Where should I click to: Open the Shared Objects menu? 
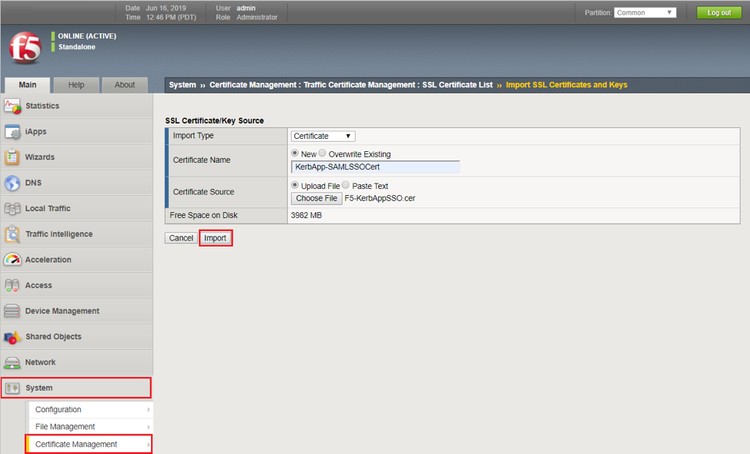[x=77, y=337]
